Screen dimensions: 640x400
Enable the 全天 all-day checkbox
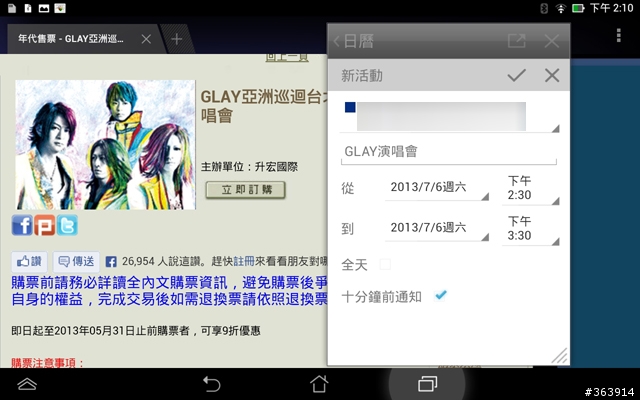point(385,264)
